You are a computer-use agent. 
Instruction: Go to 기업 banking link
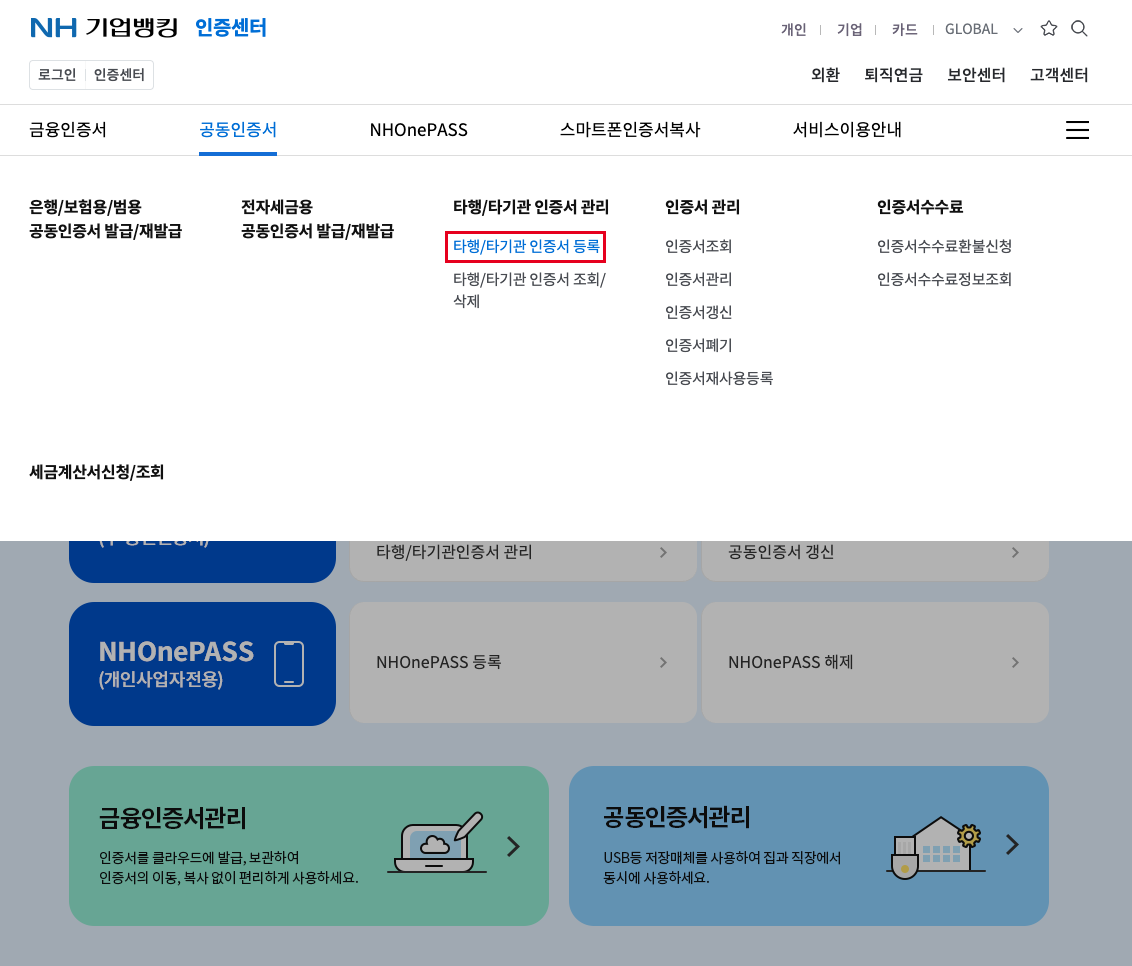pos(850,30)
